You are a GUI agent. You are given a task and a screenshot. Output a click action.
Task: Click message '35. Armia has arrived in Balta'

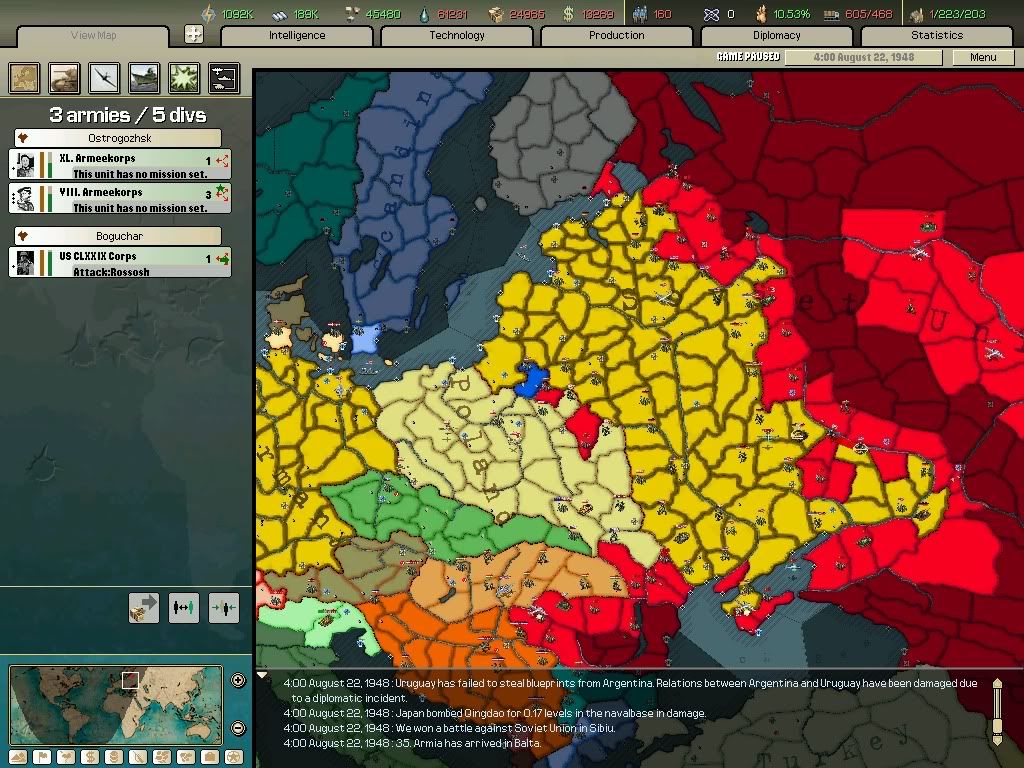click(x=412, y=743)
